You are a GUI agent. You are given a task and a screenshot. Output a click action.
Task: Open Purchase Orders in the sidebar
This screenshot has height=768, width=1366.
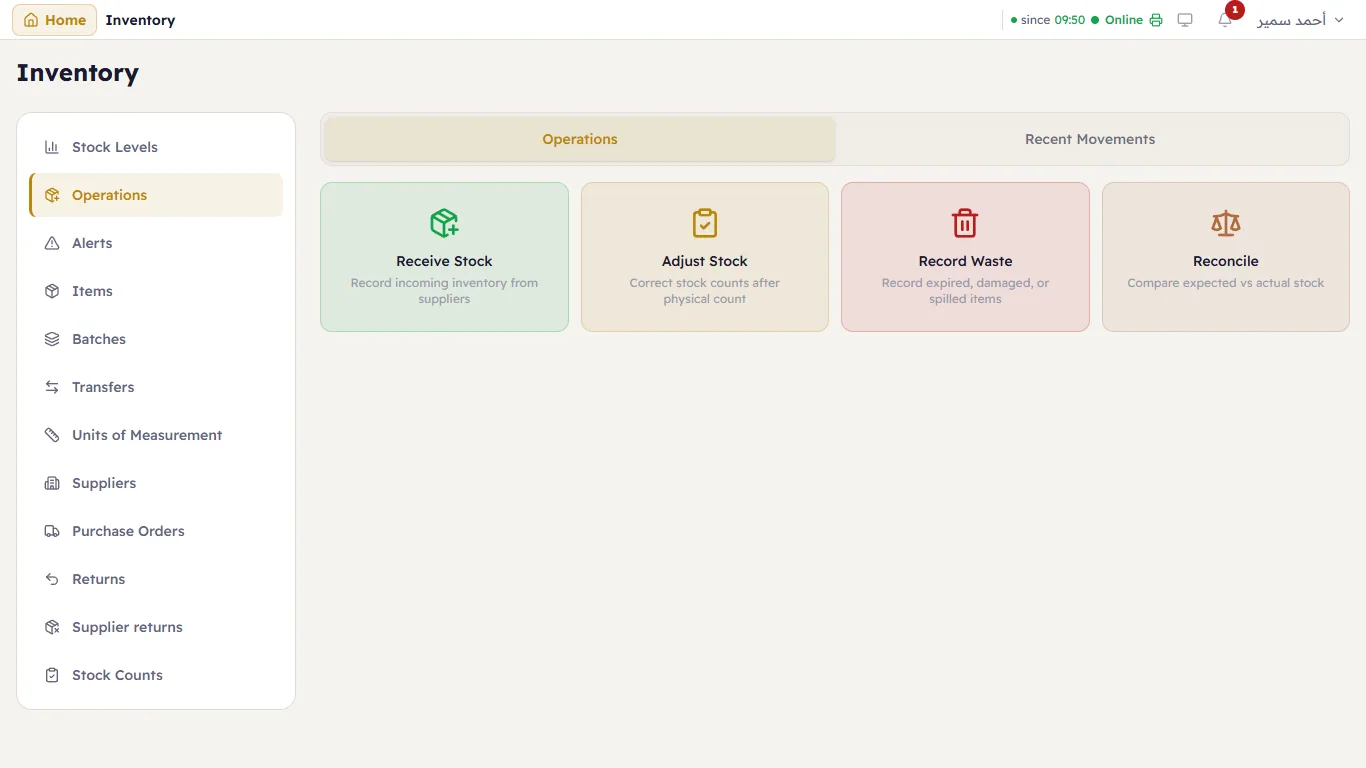coord(156,531)
